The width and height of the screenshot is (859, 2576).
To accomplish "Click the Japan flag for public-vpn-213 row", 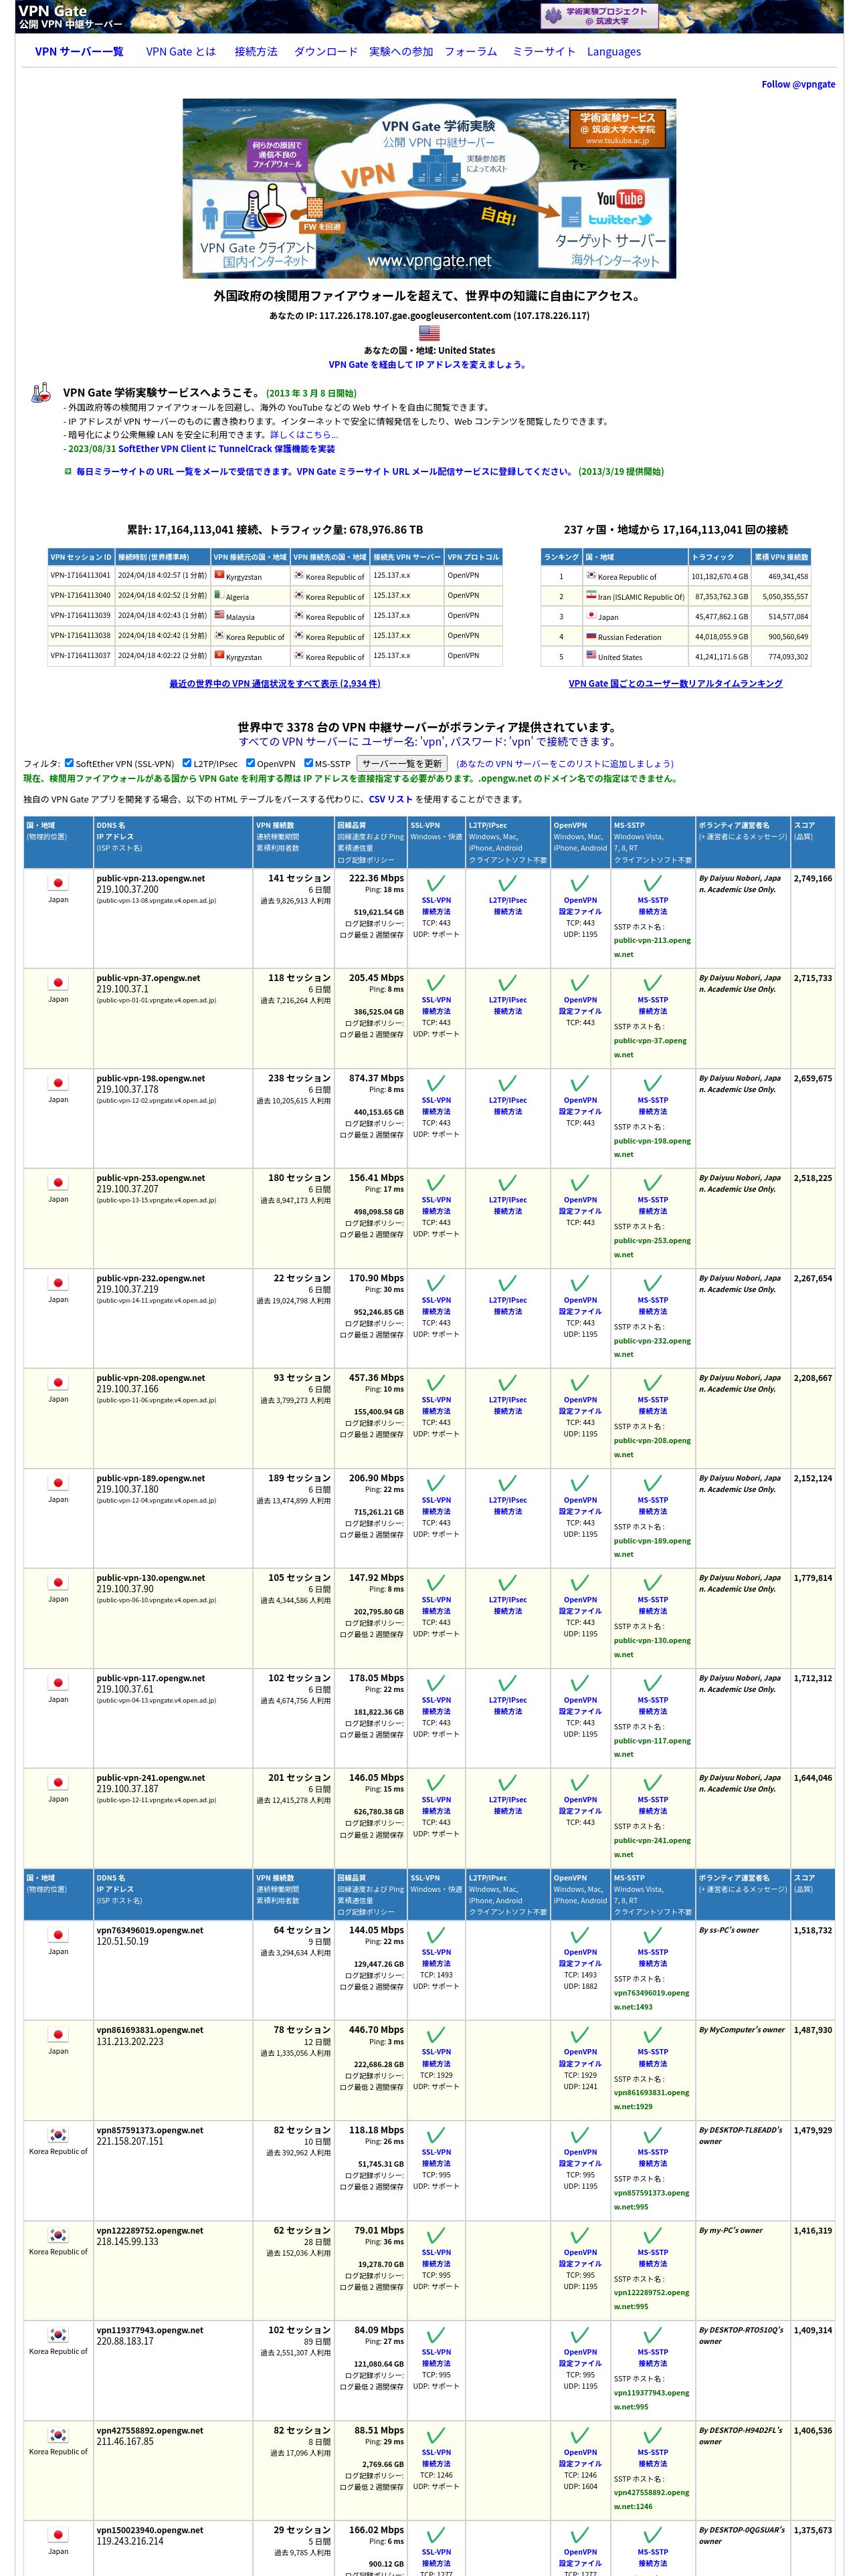I will 58,883.
